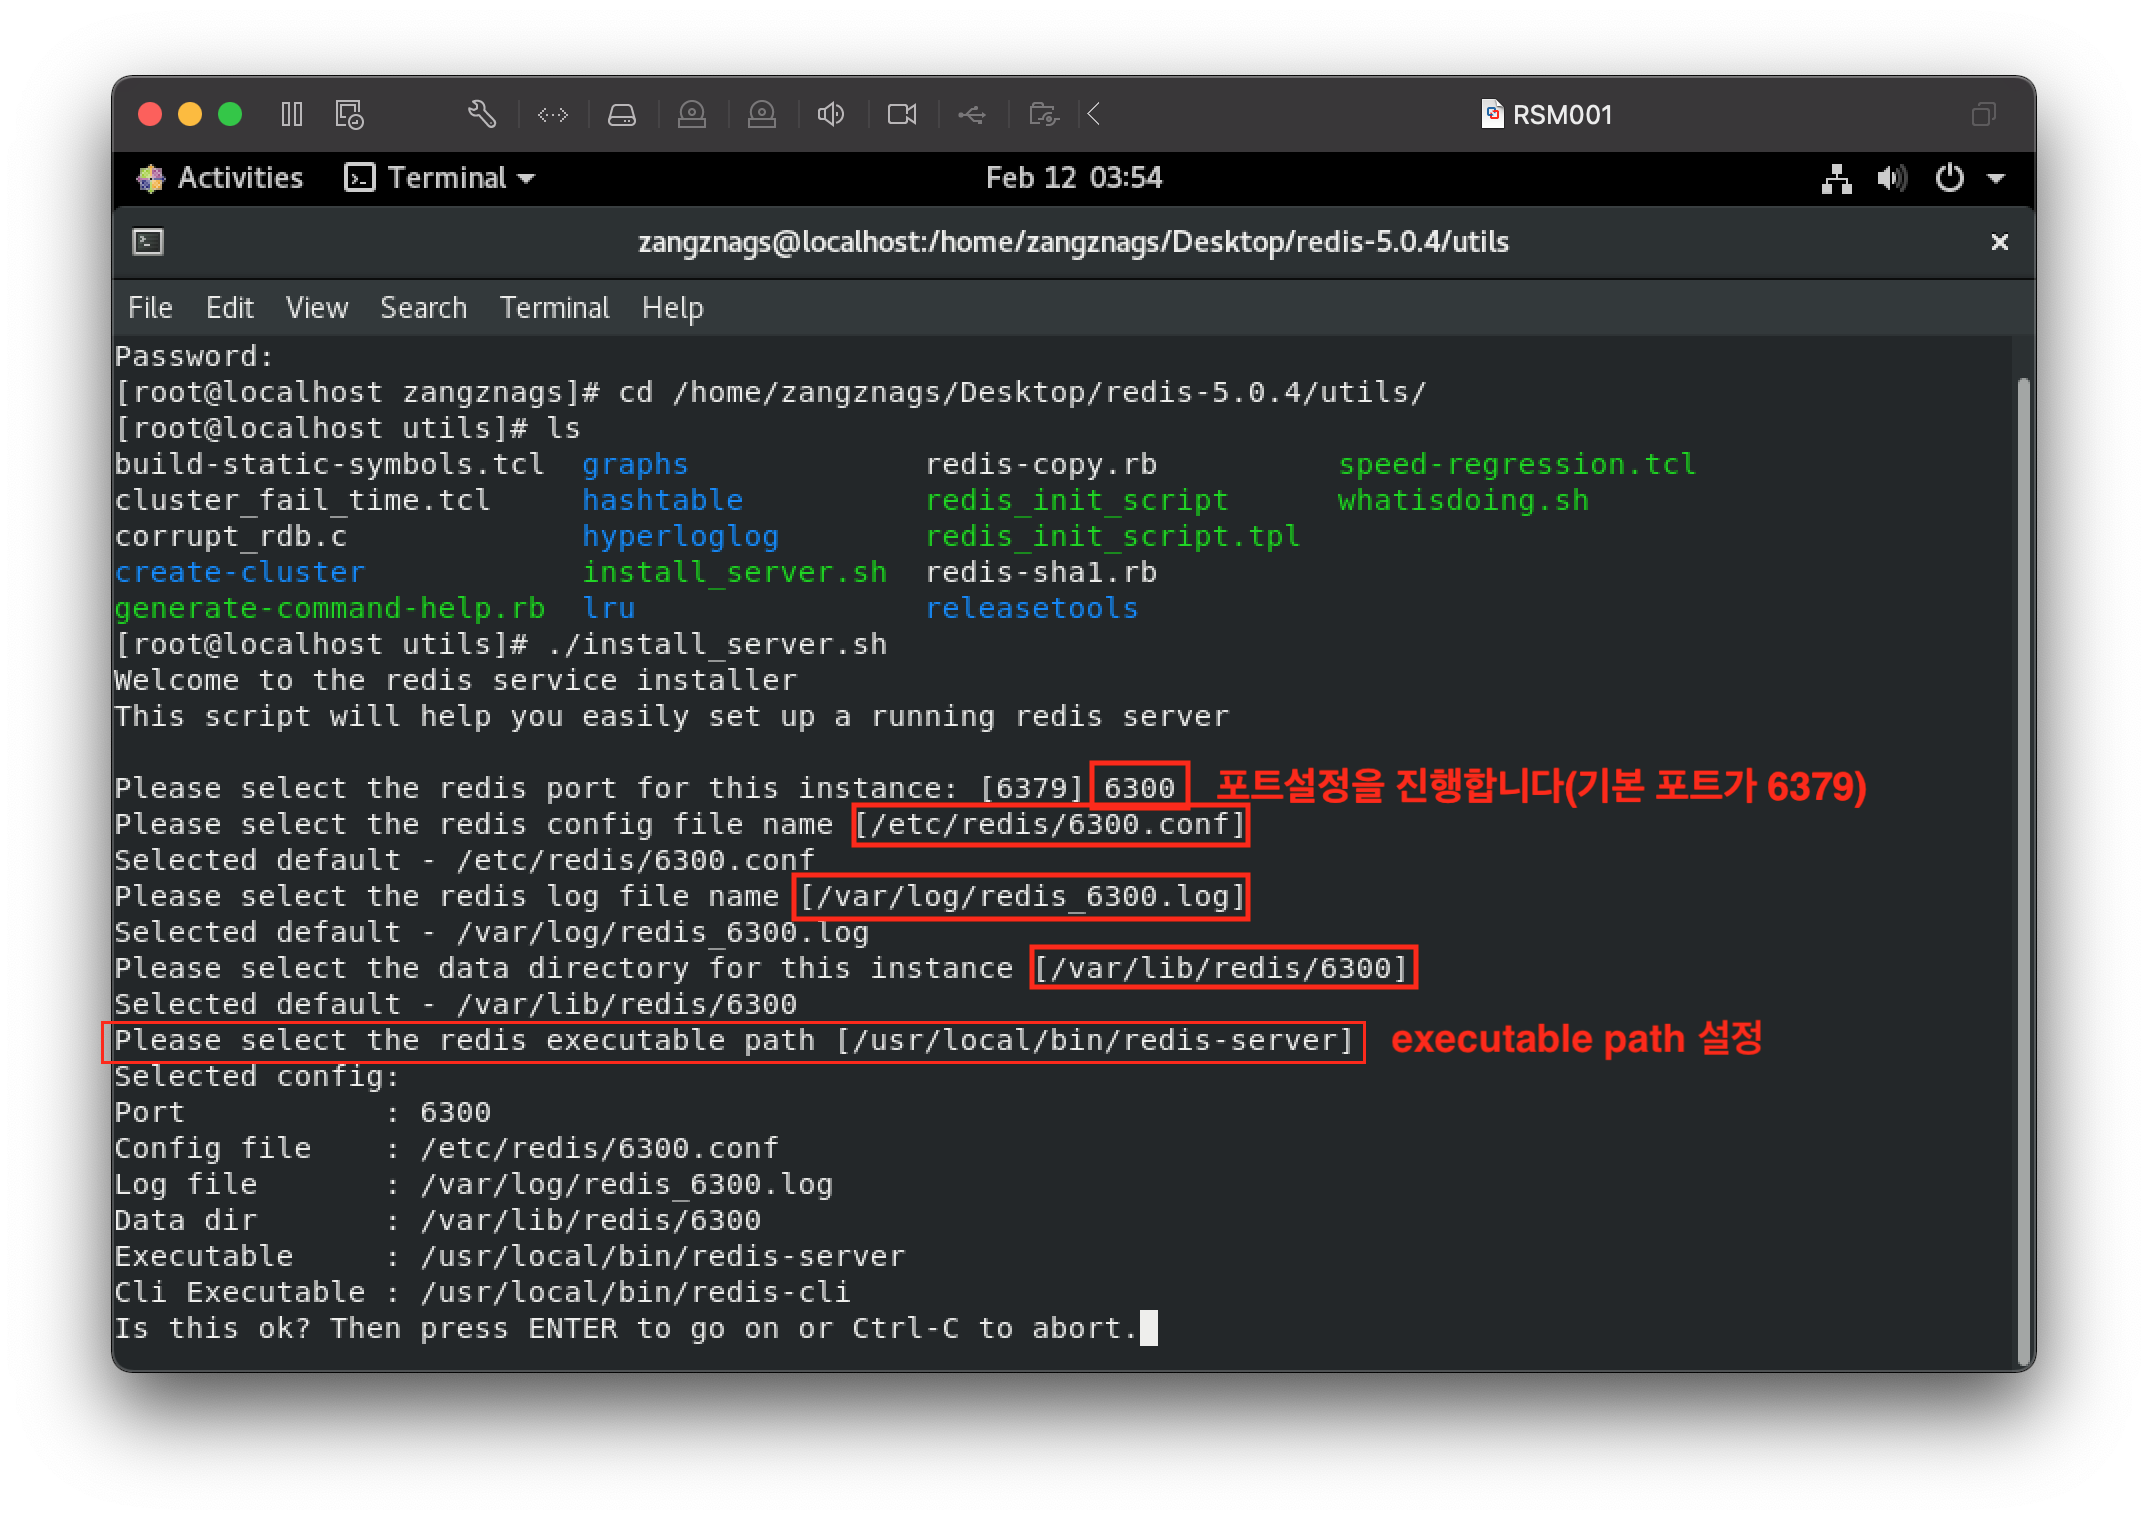Image resolution: width=2148 pixels, height=1520 pixels.
Task: Click the sound card speaker icon
Action: coord(831,115)
